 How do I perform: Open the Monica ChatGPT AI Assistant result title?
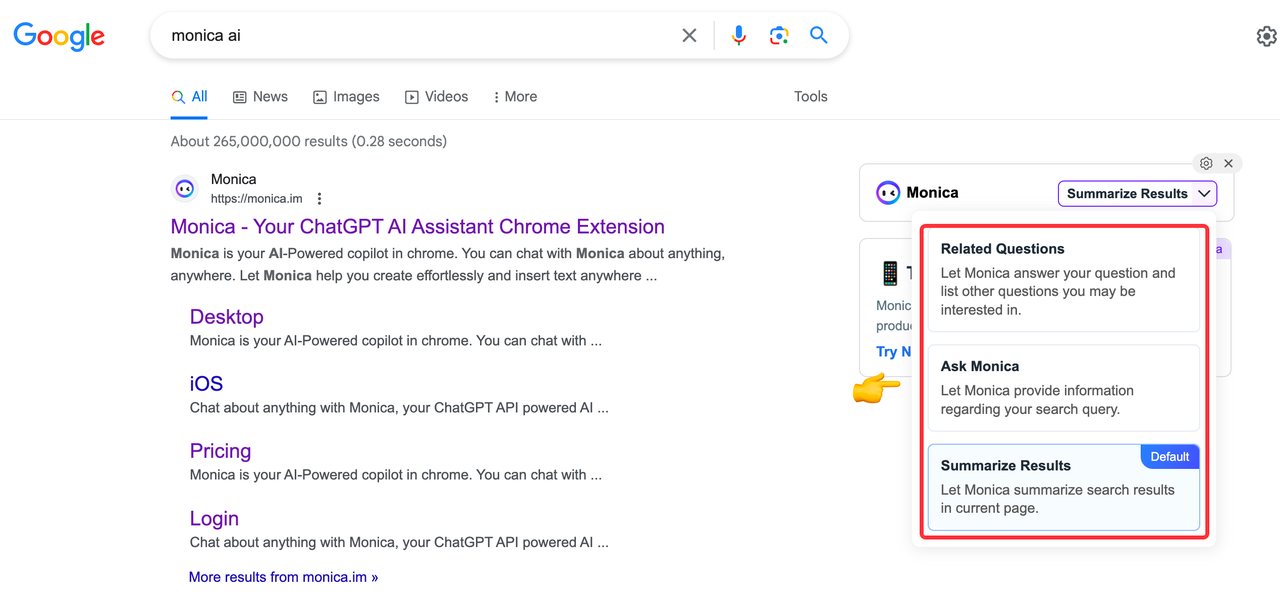pos(418,227)
